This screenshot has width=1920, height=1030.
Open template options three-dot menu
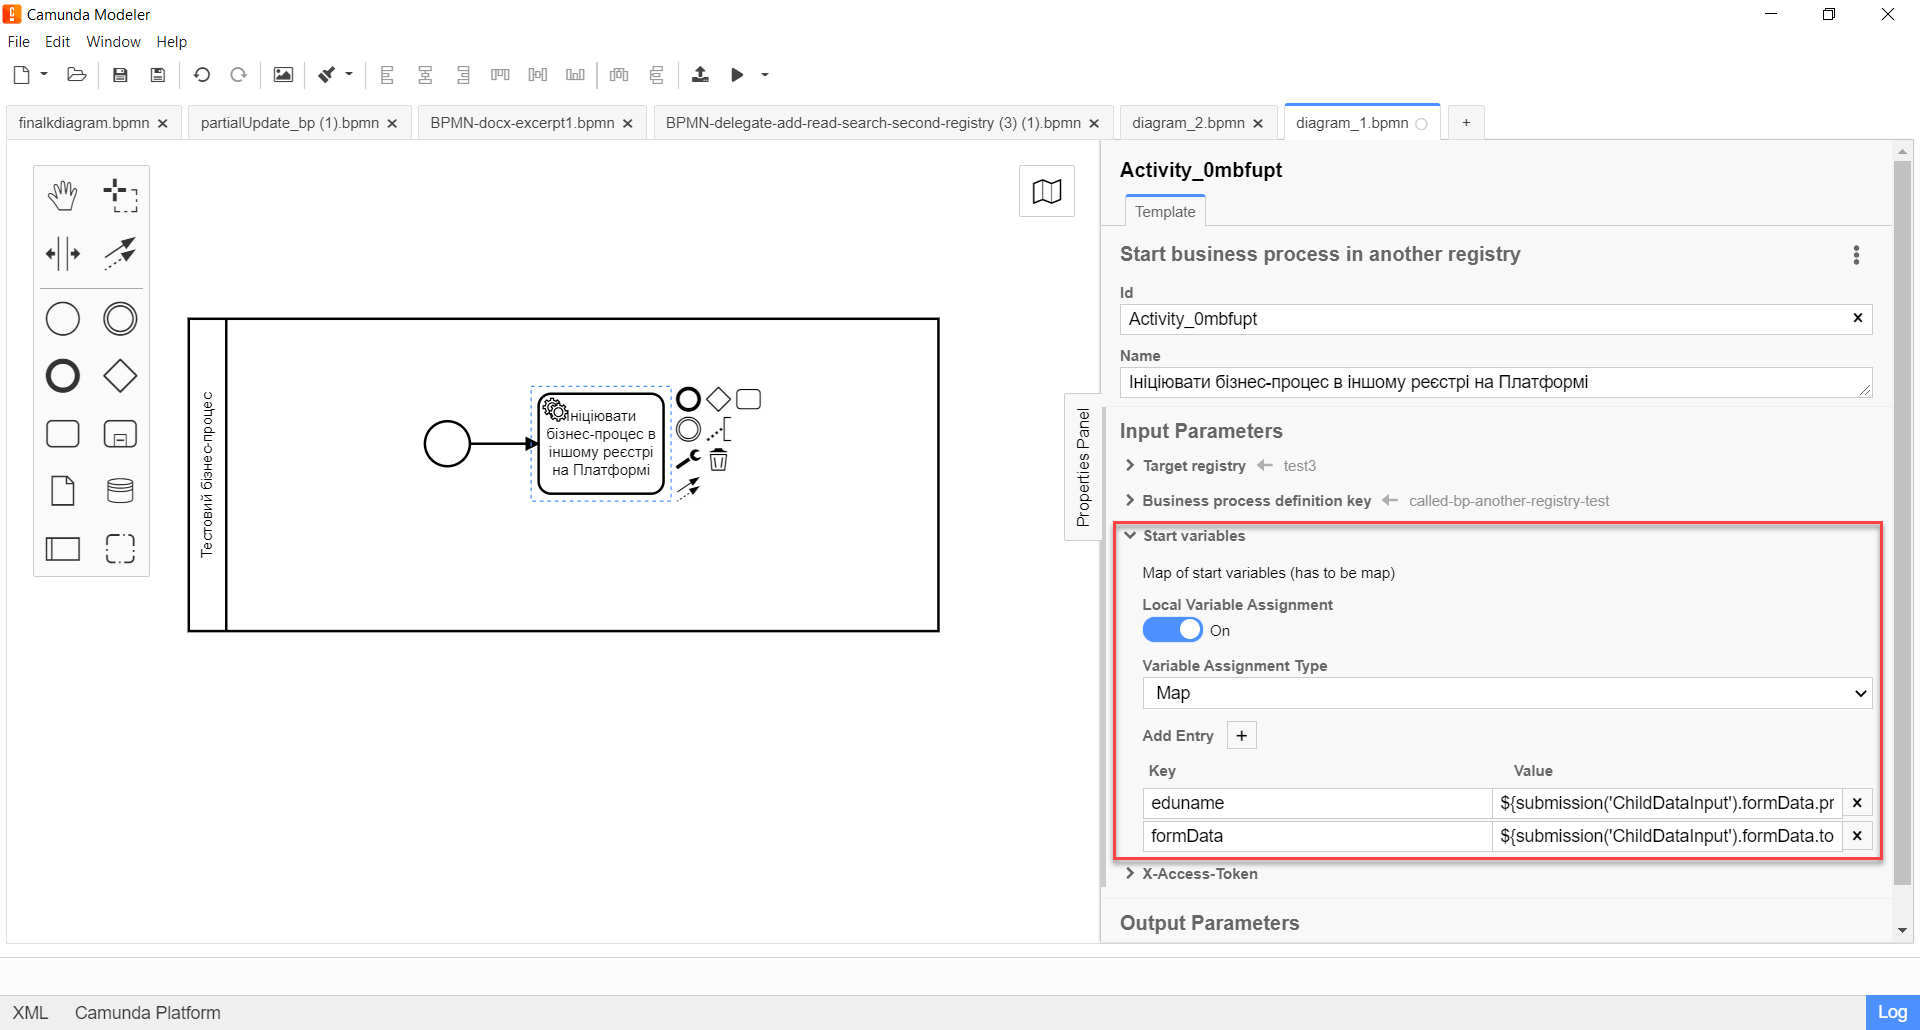(1856, 255)
